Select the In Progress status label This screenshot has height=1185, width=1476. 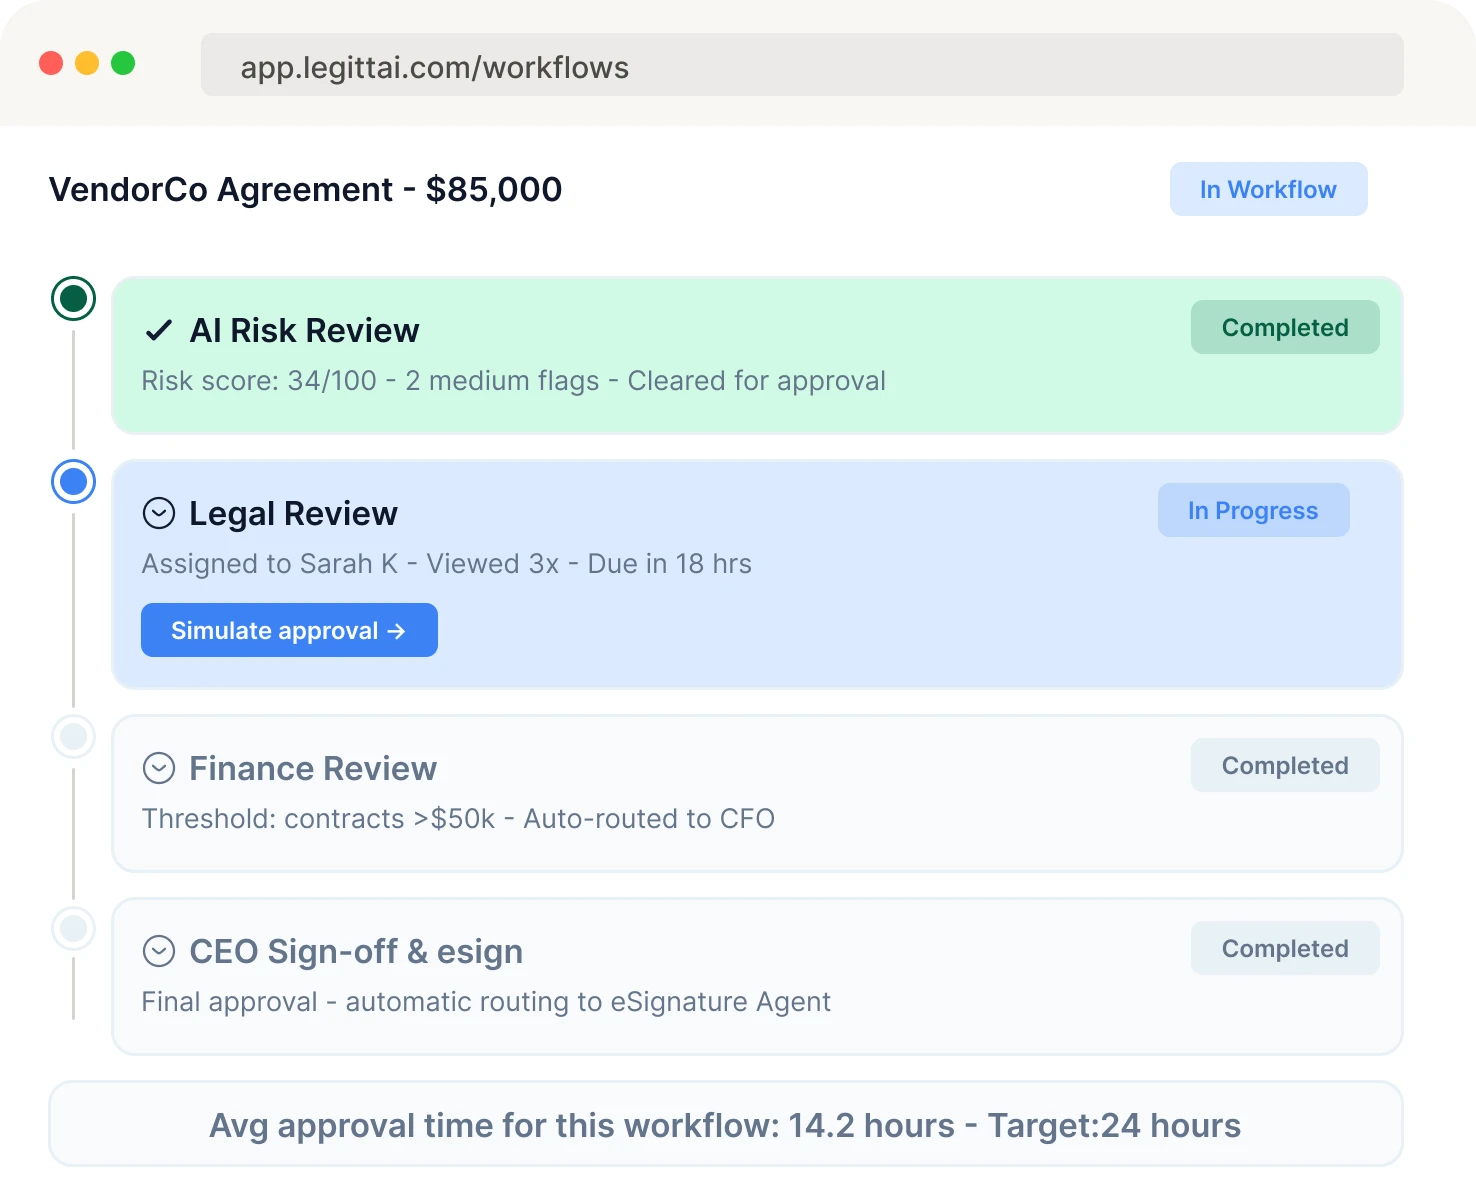click(x=1253, y=510)
